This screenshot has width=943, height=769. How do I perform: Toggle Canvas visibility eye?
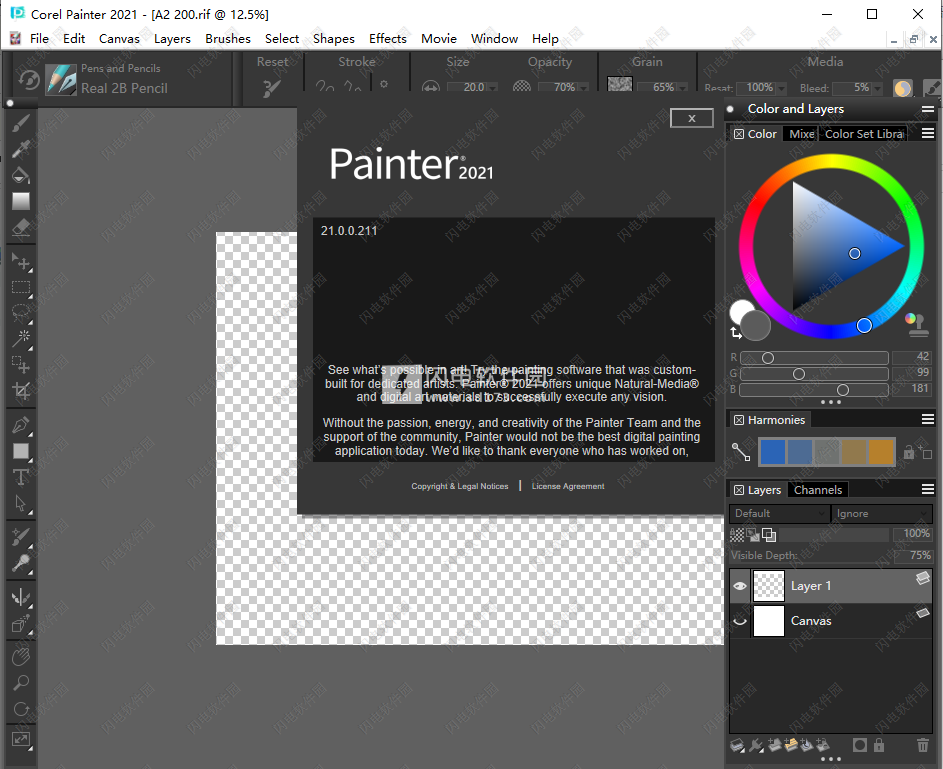(740, 621)
